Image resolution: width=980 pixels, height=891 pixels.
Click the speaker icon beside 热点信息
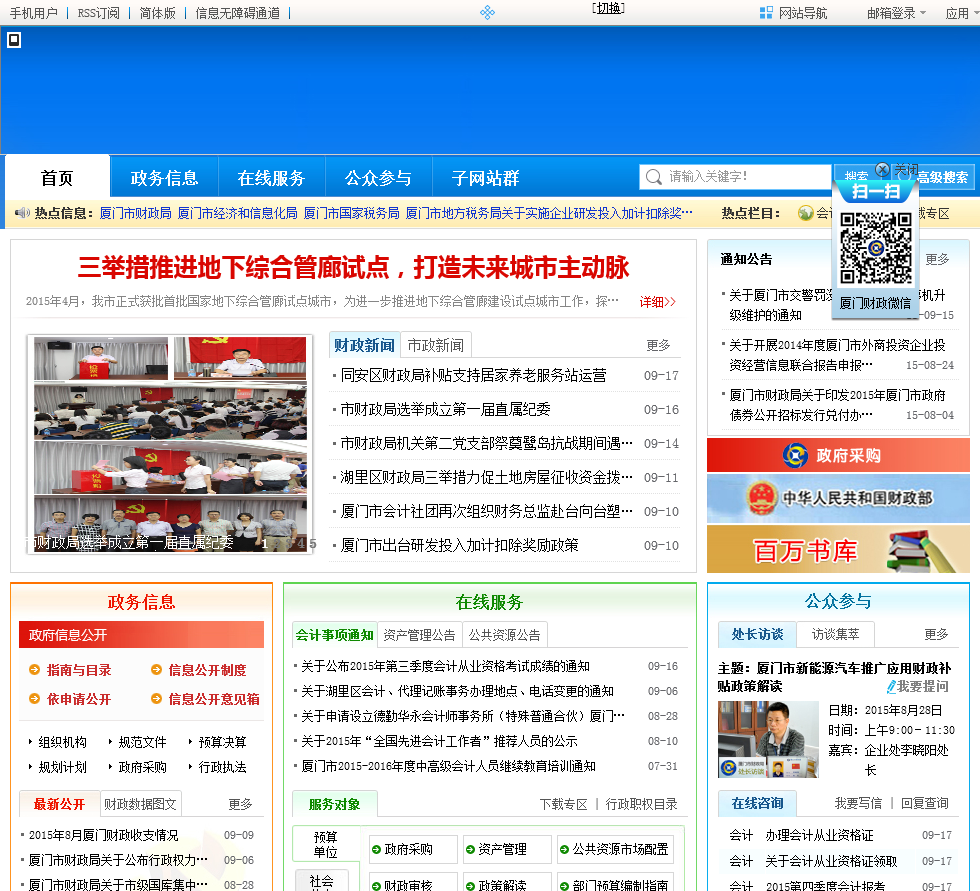tap(22, 213)
